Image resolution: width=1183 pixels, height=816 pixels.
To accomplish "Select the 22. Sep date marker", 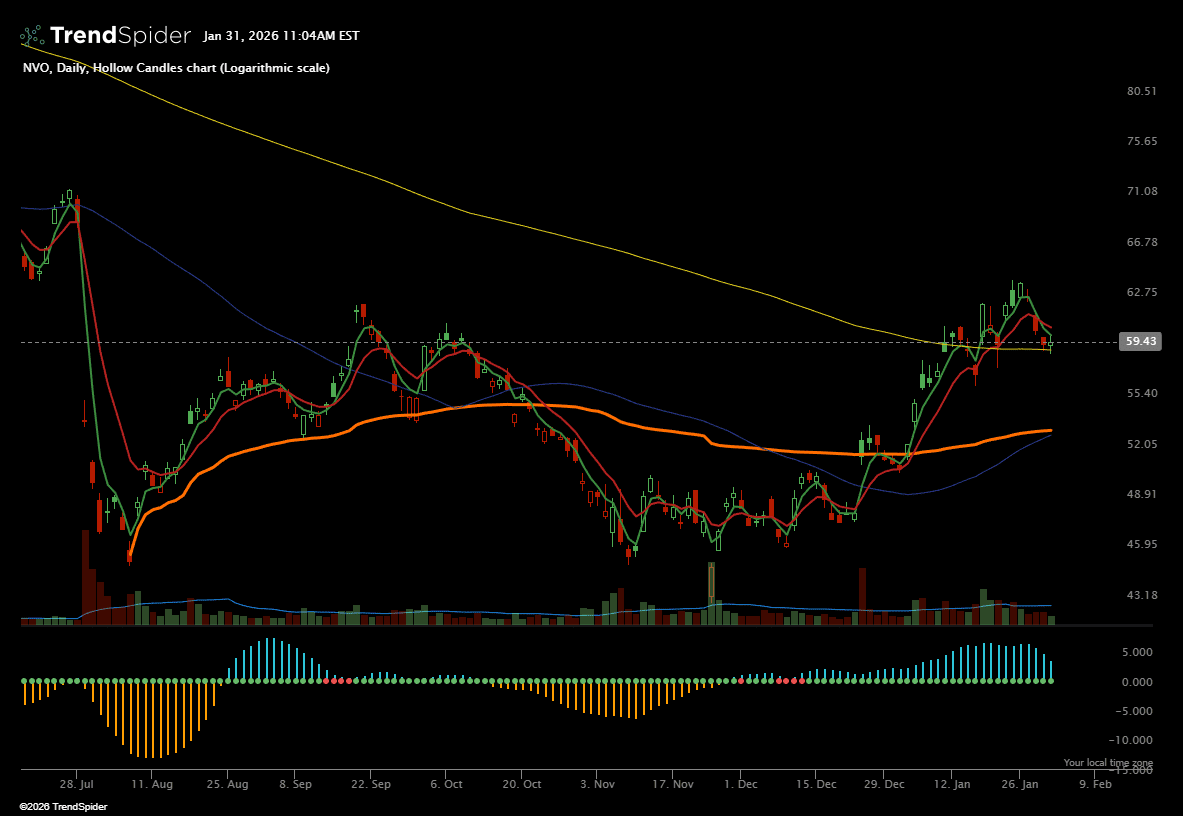I will [x=371, y=785].
